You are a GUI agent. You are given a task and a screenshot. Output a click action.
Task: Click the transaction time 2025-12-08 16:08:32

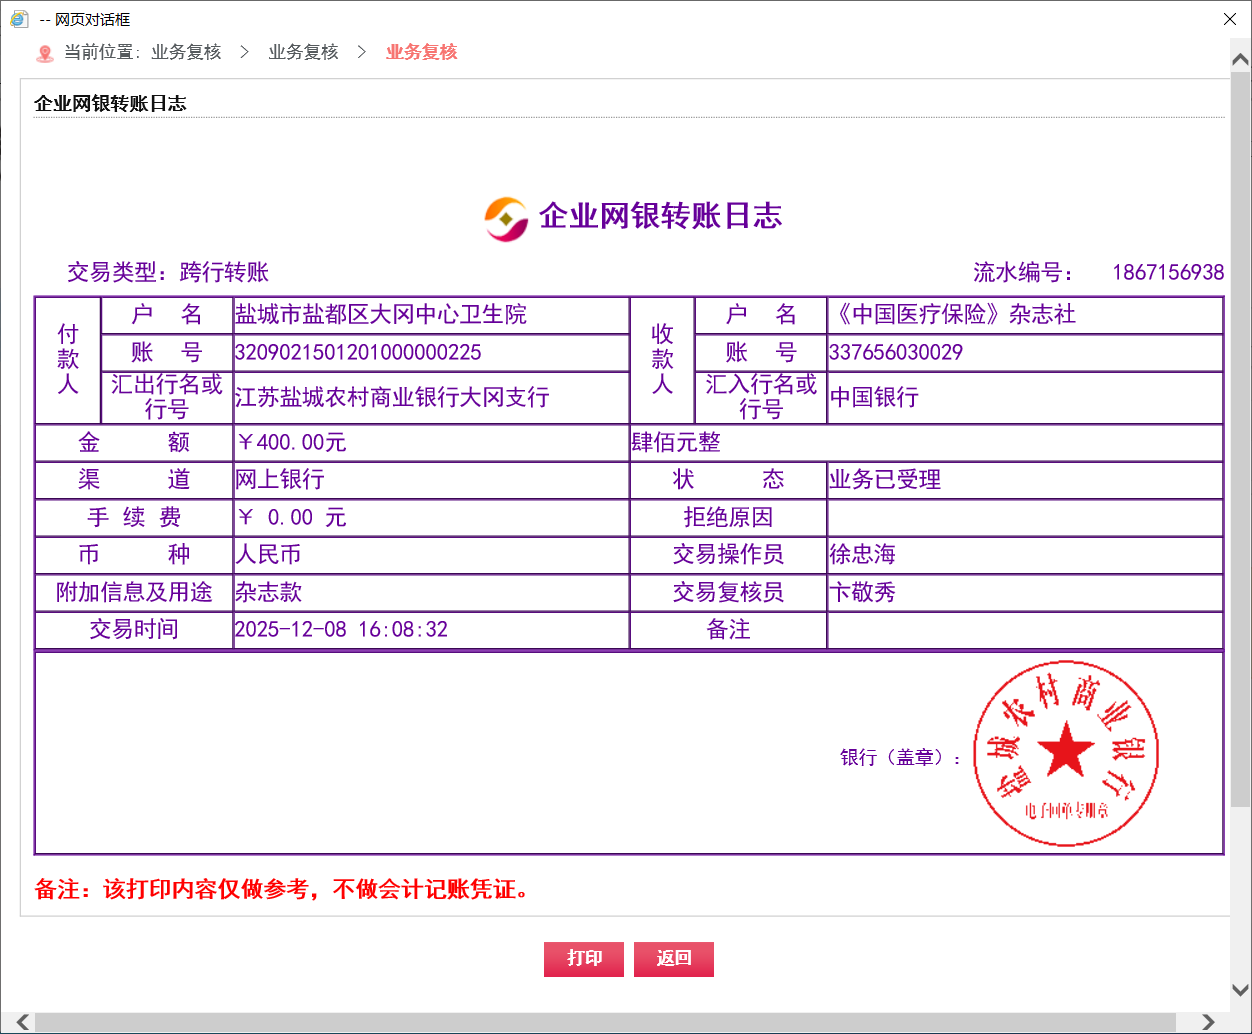pyautogui.click(x=341, y=630)
